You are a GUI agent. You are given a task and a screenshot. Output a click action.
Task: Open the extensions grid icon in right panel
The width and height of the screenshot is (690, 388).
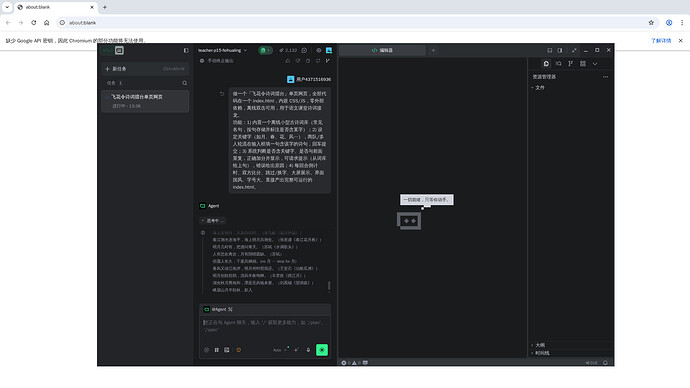point(583,64)
